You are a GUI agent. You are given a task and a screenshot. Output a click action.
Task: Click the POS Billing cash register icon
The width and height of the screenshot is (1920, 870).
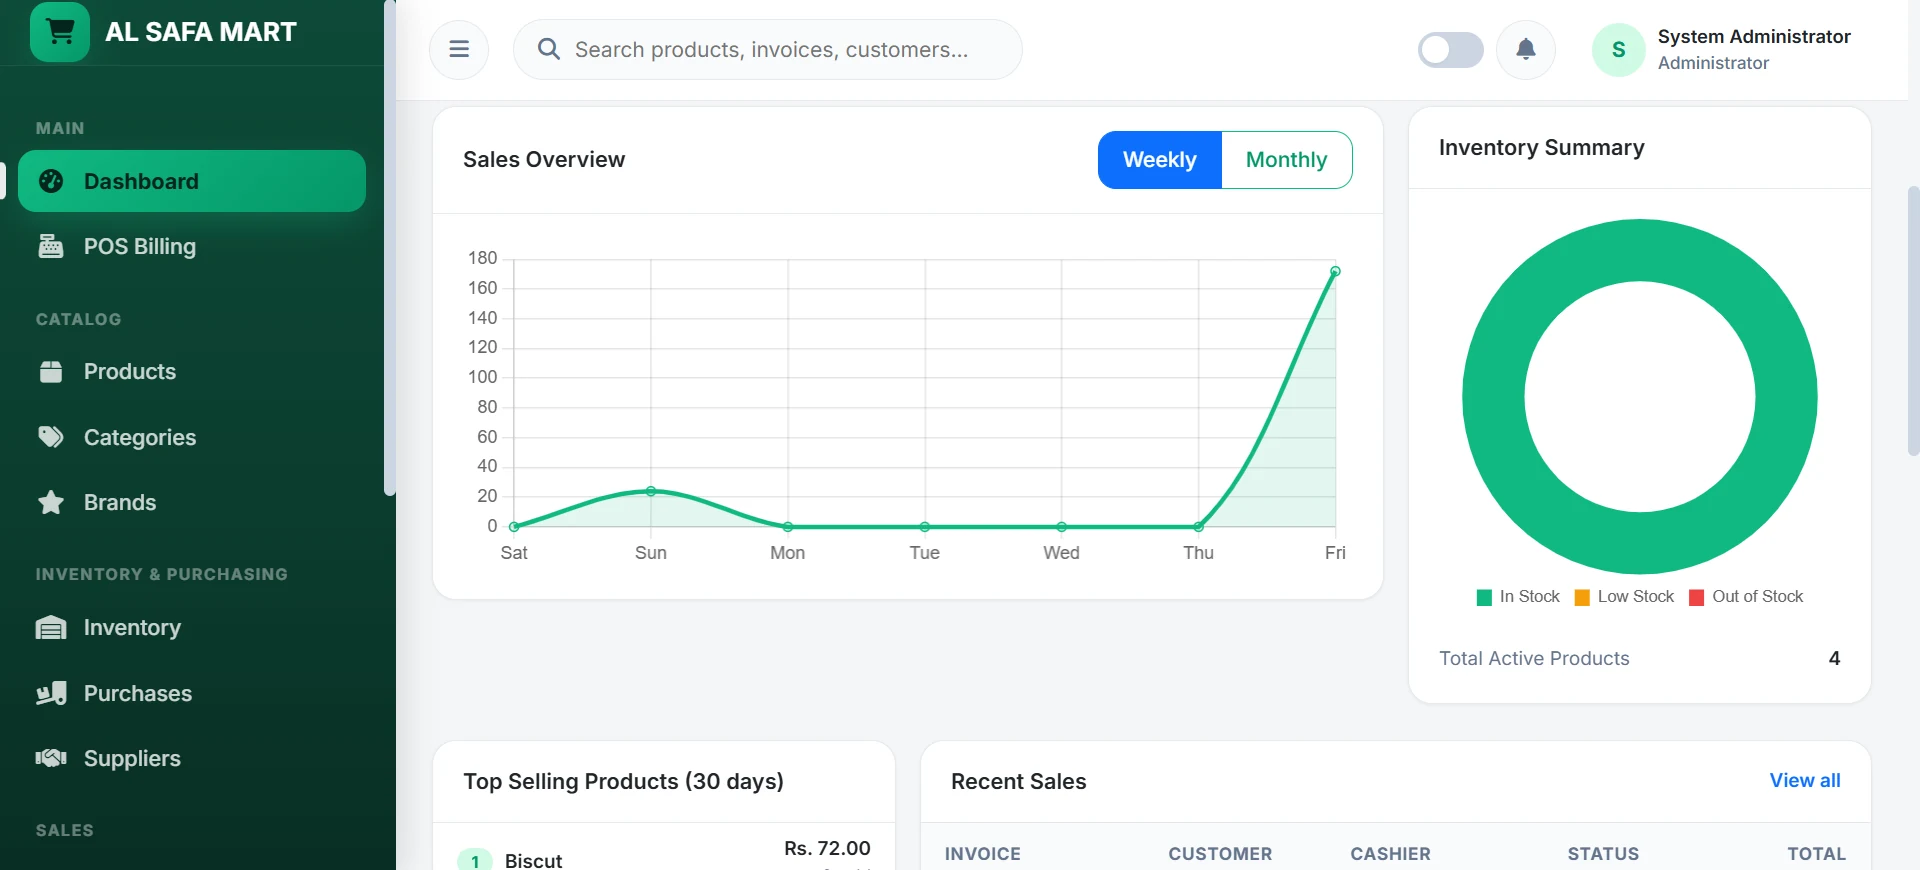(x=51, y=246)
